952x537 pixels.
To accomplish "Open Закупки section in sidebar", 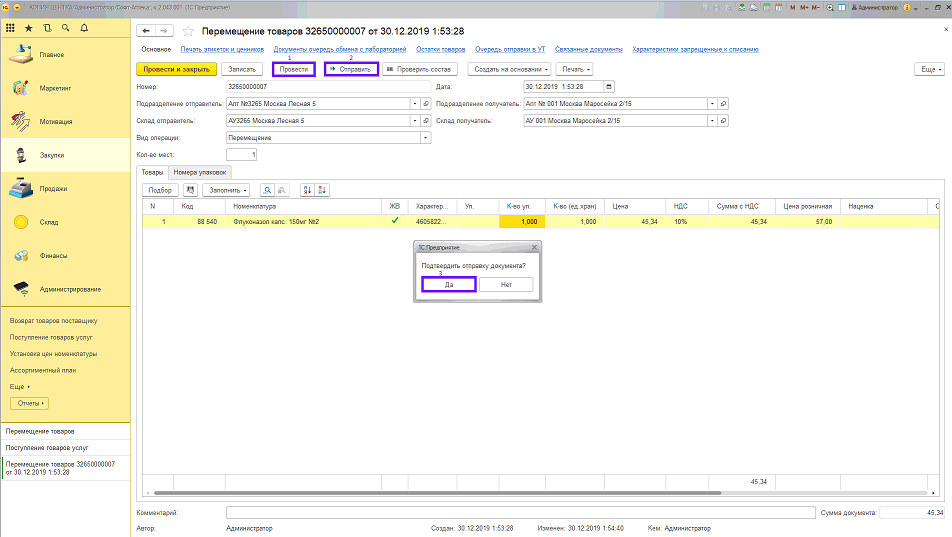I will pos(52,155).
